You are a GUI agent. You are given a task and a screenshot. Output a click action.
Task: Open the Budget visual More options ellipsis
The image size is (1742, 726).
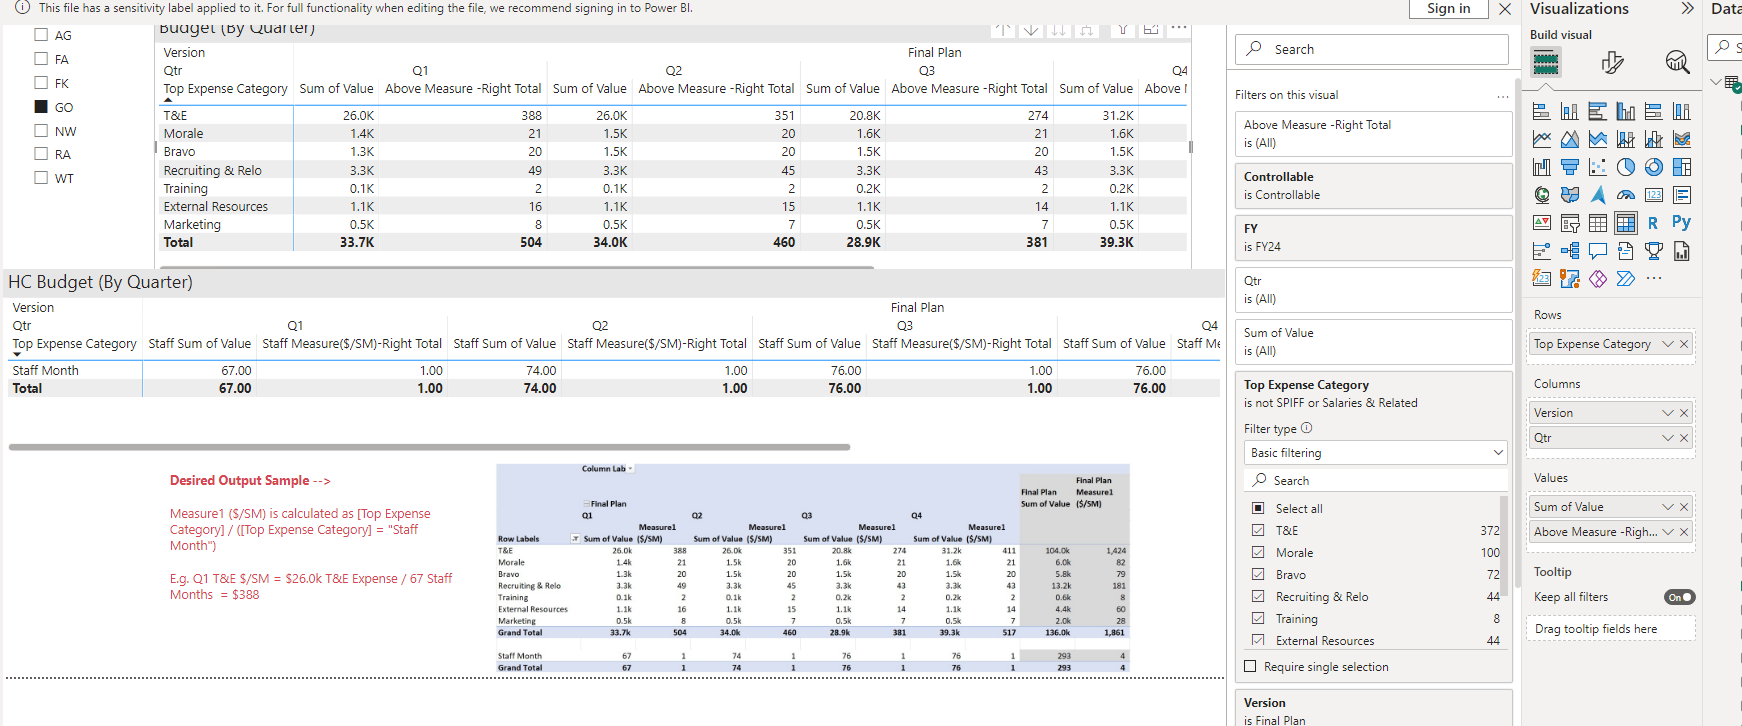(x=1179, y=28)
